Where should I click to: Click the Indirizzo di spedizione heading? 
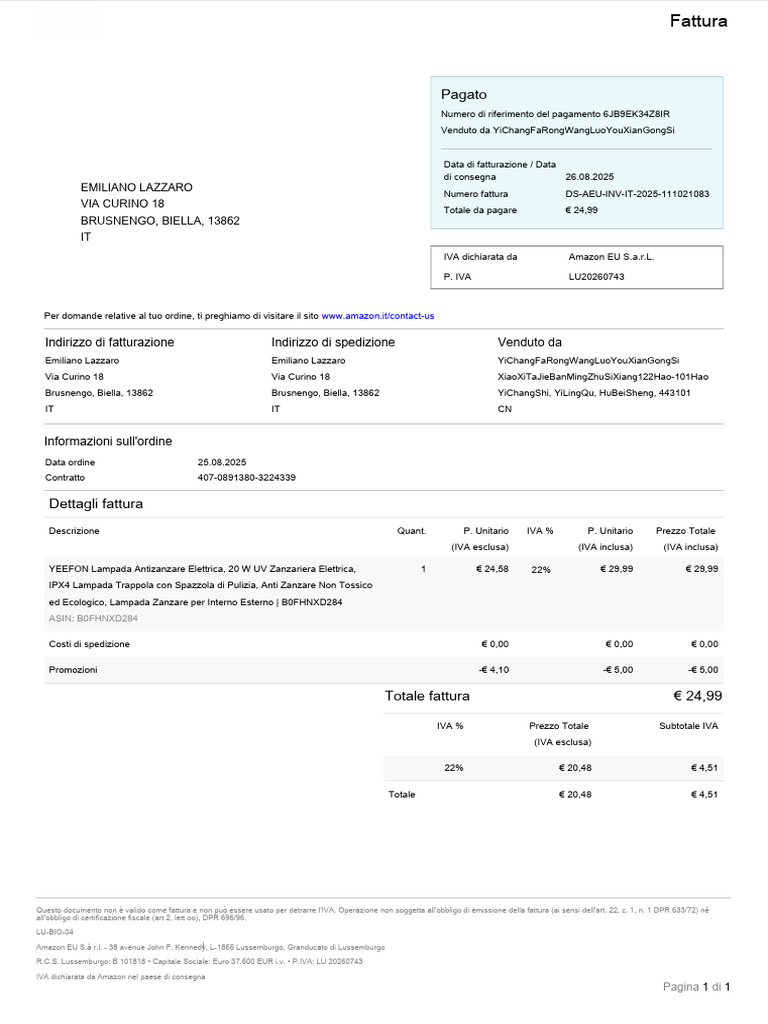(x=333, y=342)
